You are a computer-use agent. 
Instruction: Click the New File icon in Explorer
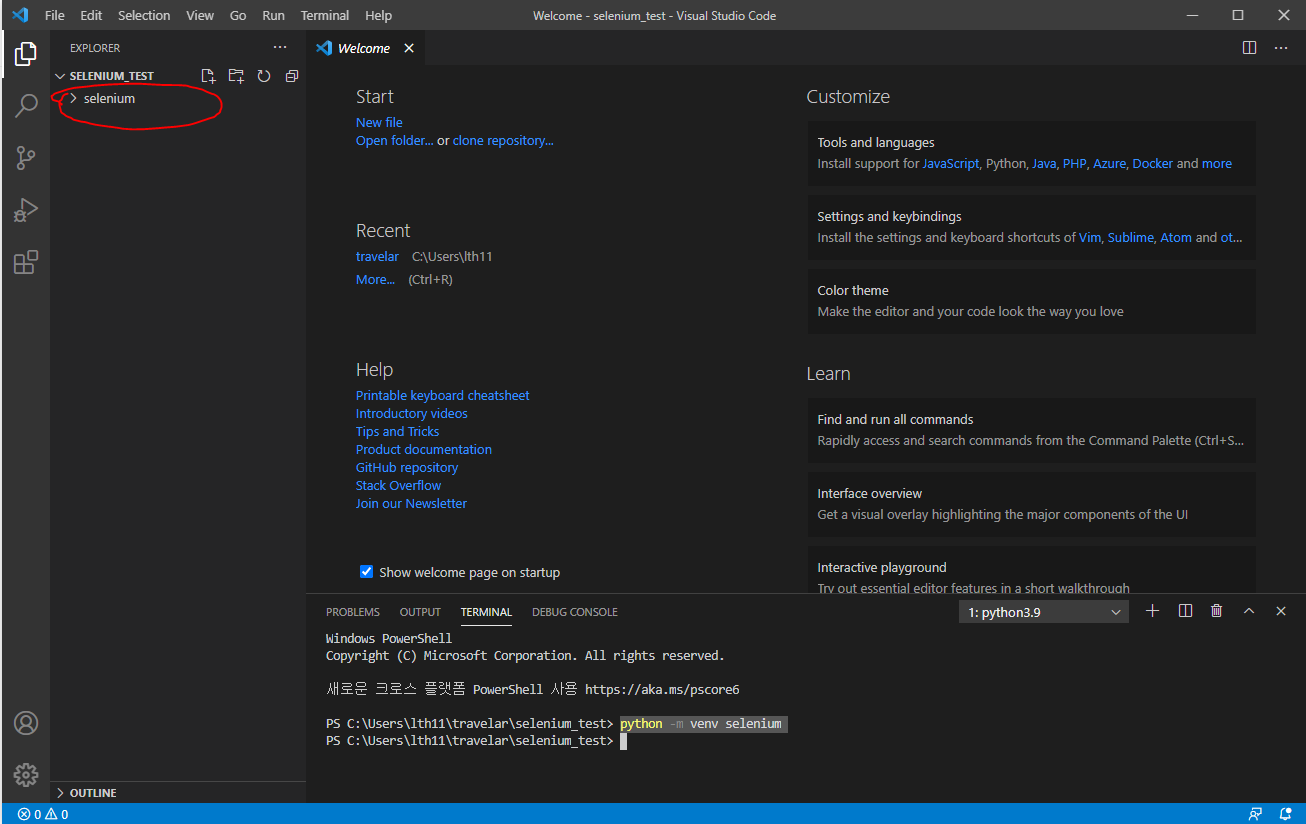coord(208,76)
